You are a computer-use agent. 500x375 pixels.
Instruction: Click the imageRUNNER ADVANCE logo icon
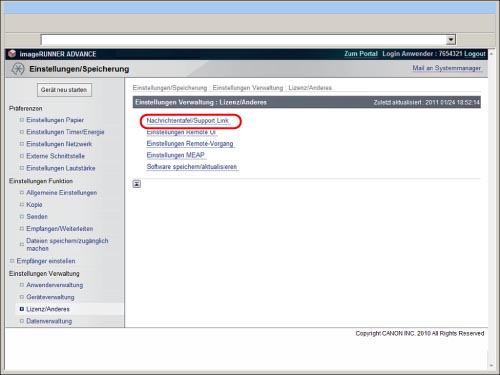pos(12,54)
